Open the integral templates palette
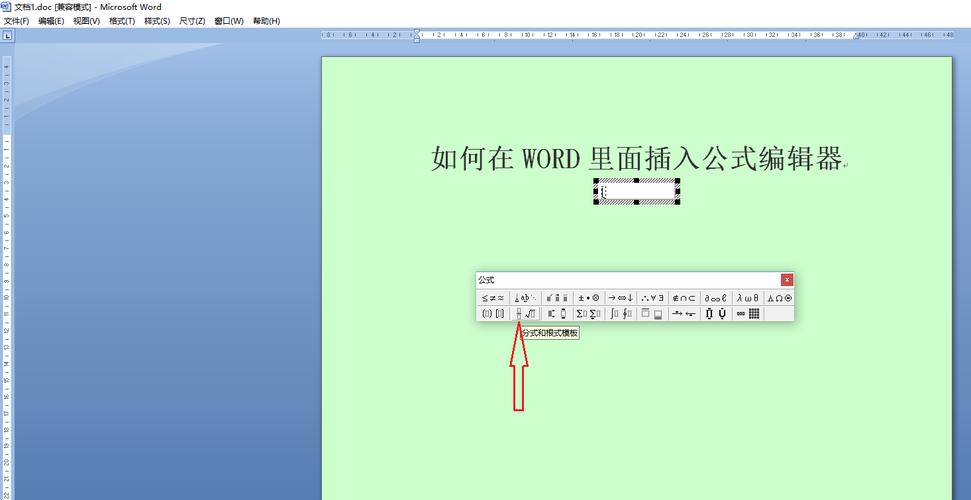This screenshot has height=500, width=971. point(621,314)
